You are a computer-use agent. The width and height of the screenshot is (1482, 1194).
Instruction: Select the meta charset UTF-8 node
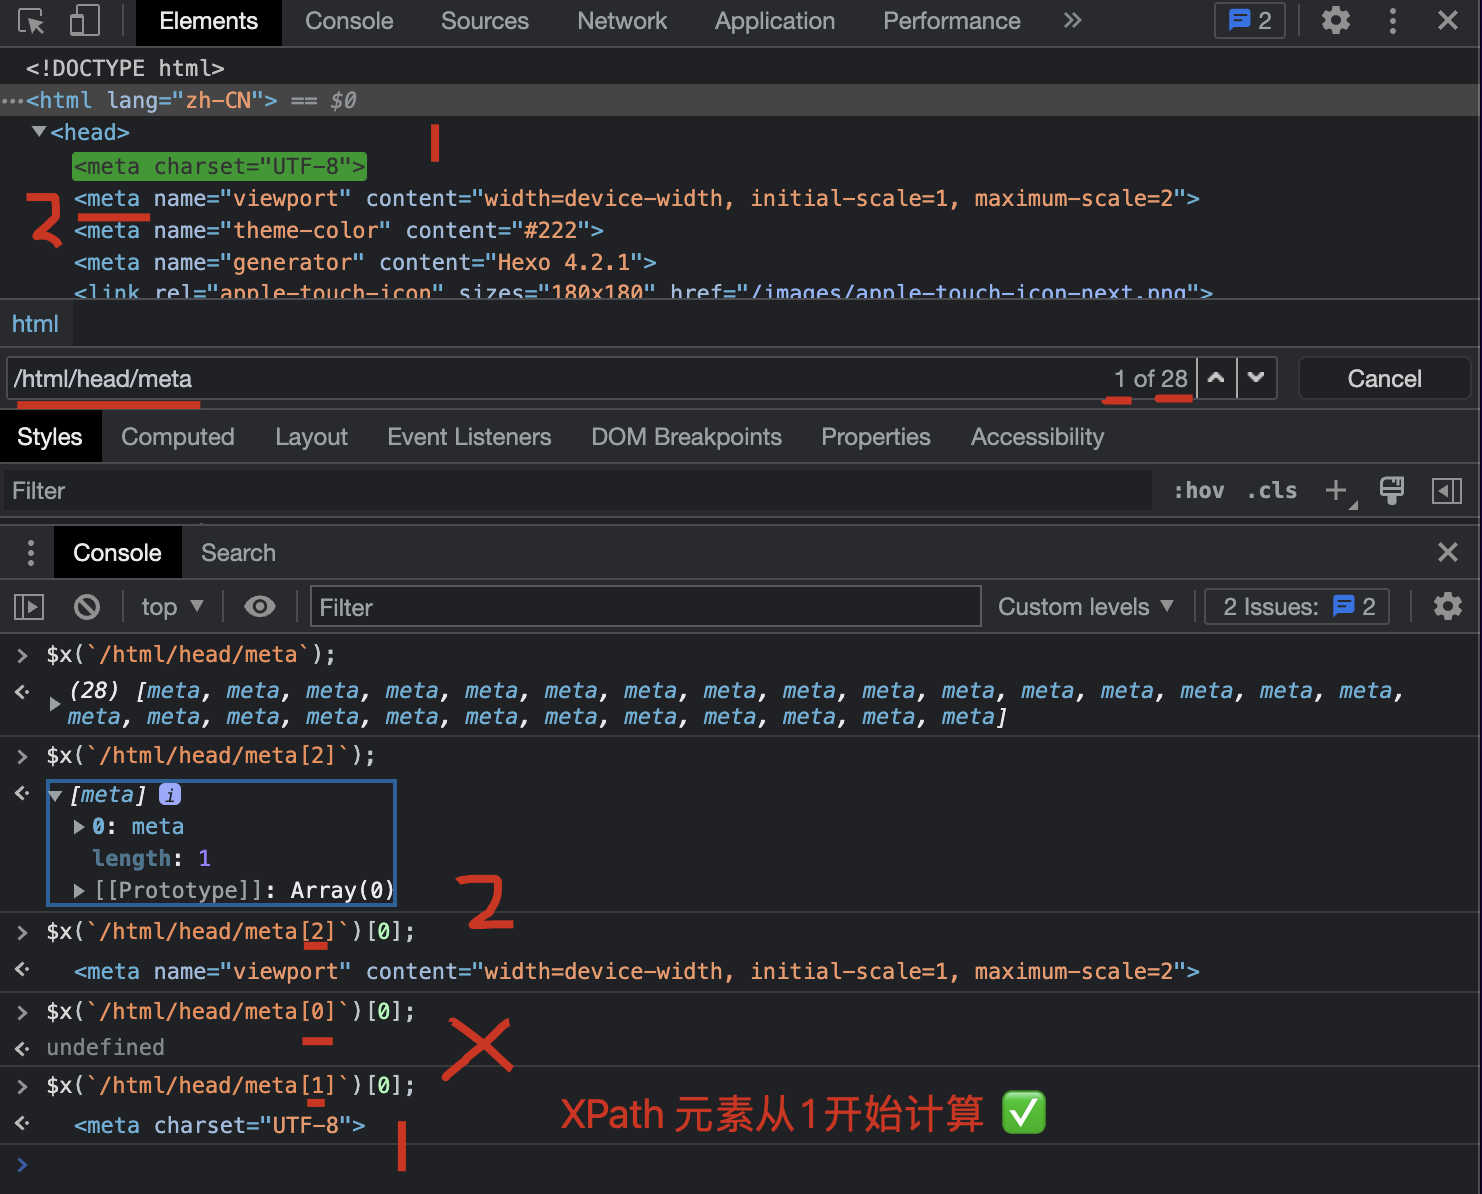pos(219,166)
